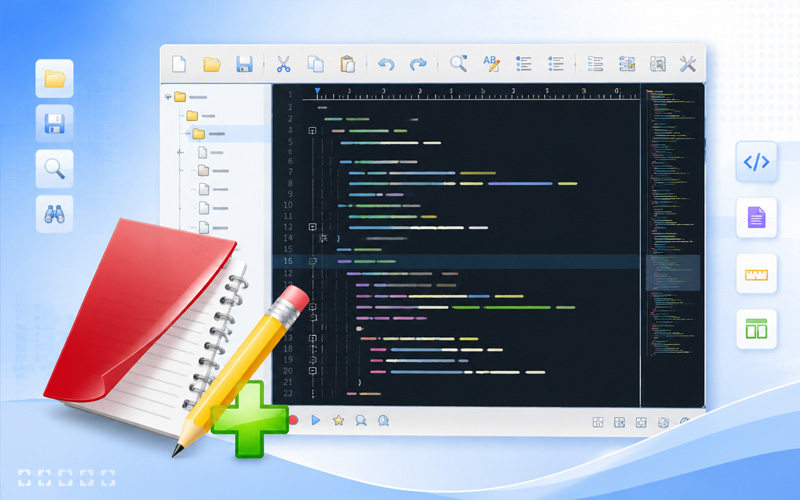The image size is (800, 500).
Task: Click line number 1 in the gutter
Action: (290, 95)
